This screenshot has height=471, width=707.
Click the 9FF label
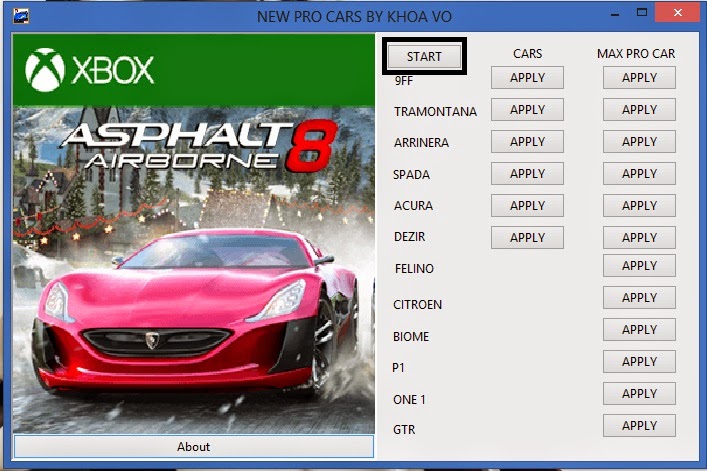(404, 81)
